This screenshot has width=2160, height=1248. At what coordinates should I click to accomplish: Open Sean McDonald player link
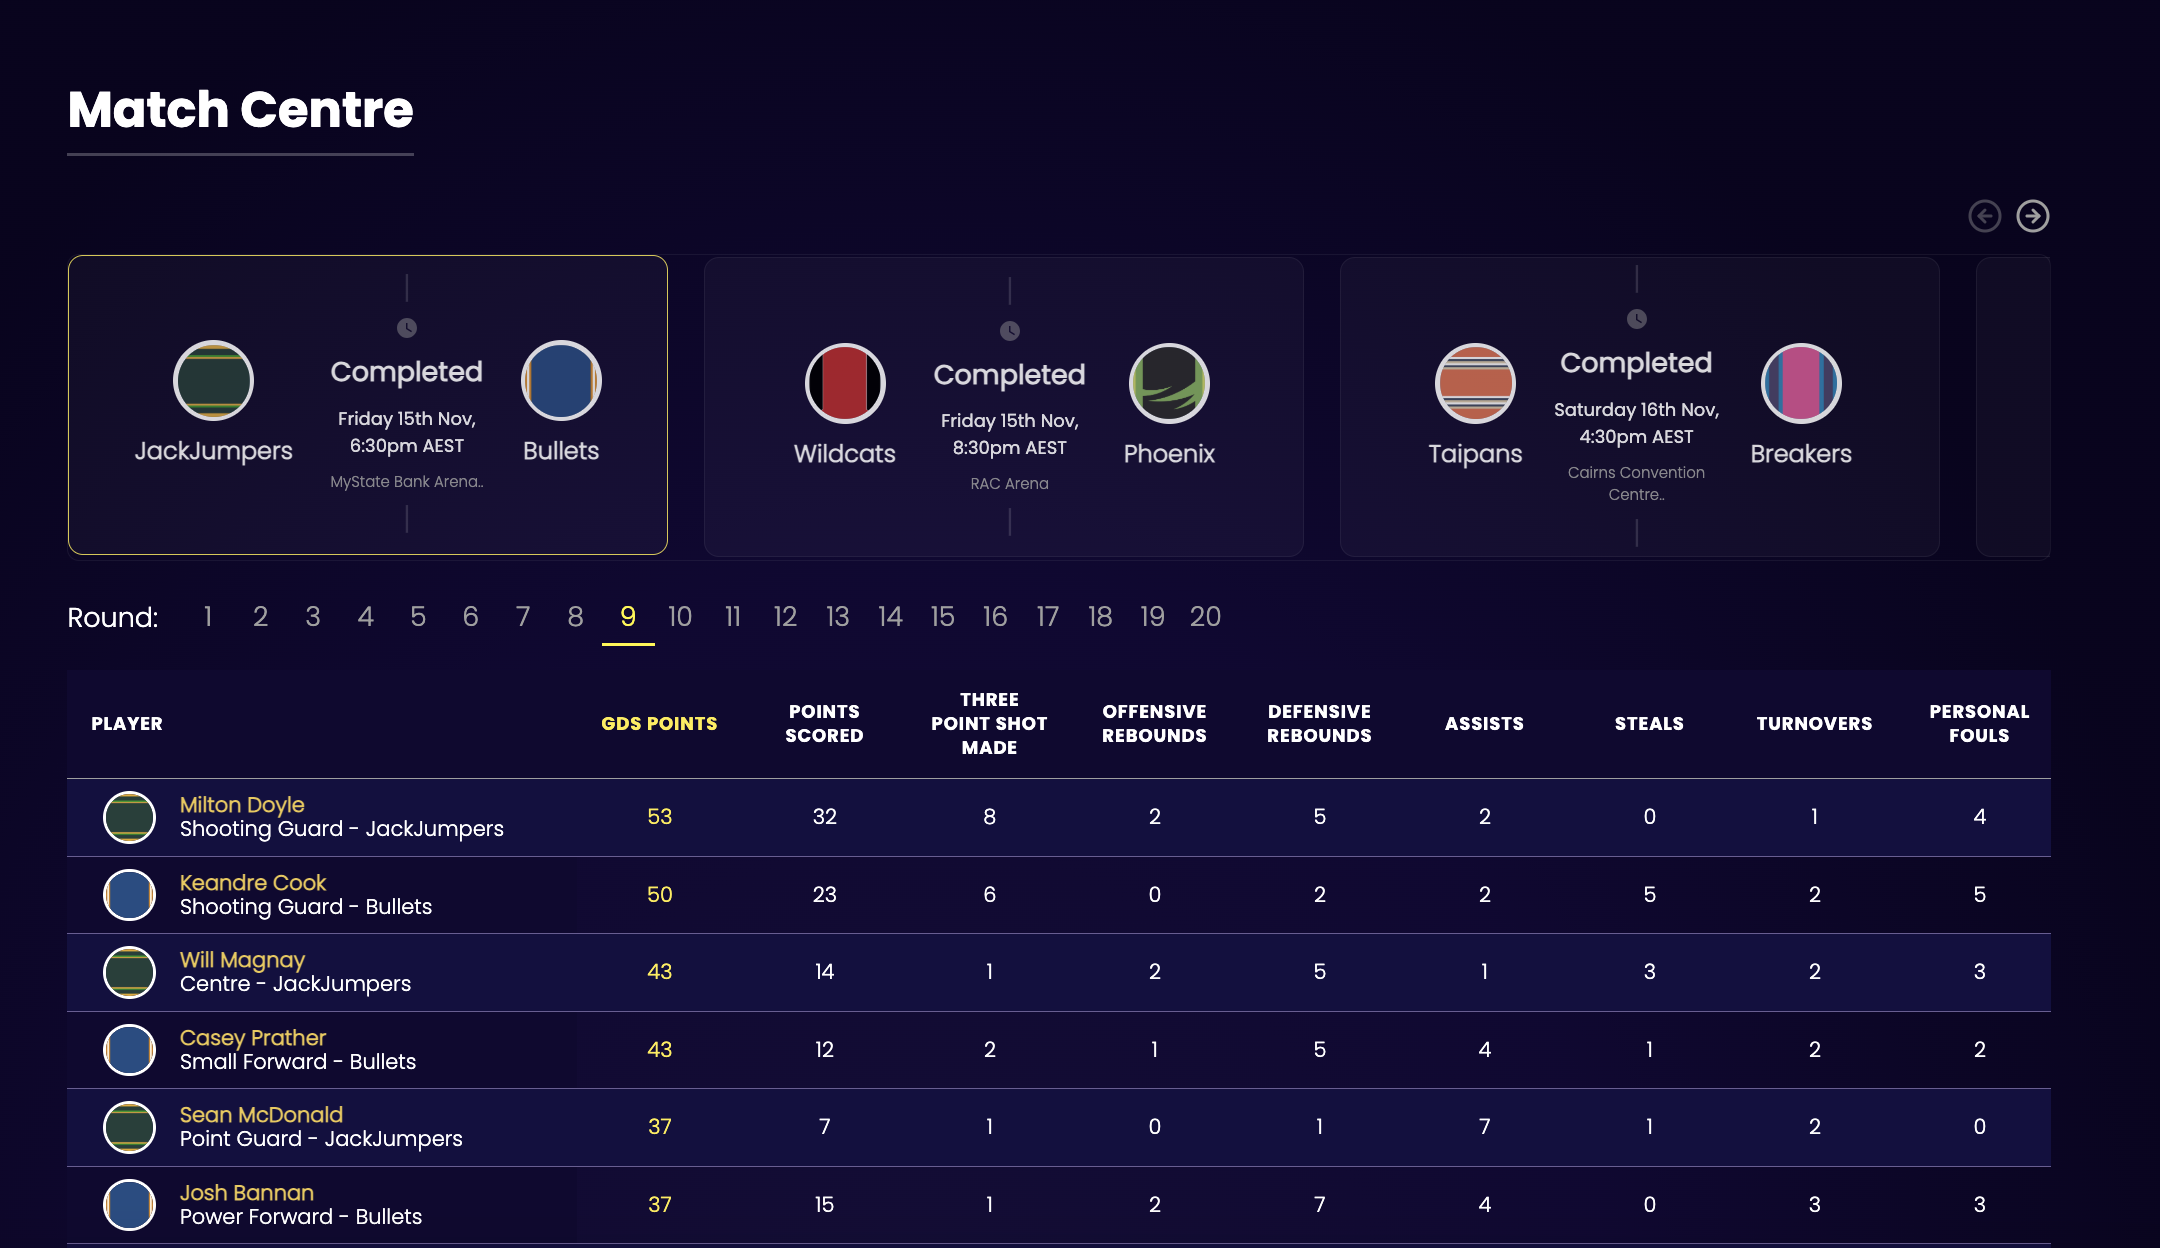click(x=261, y=1115)
